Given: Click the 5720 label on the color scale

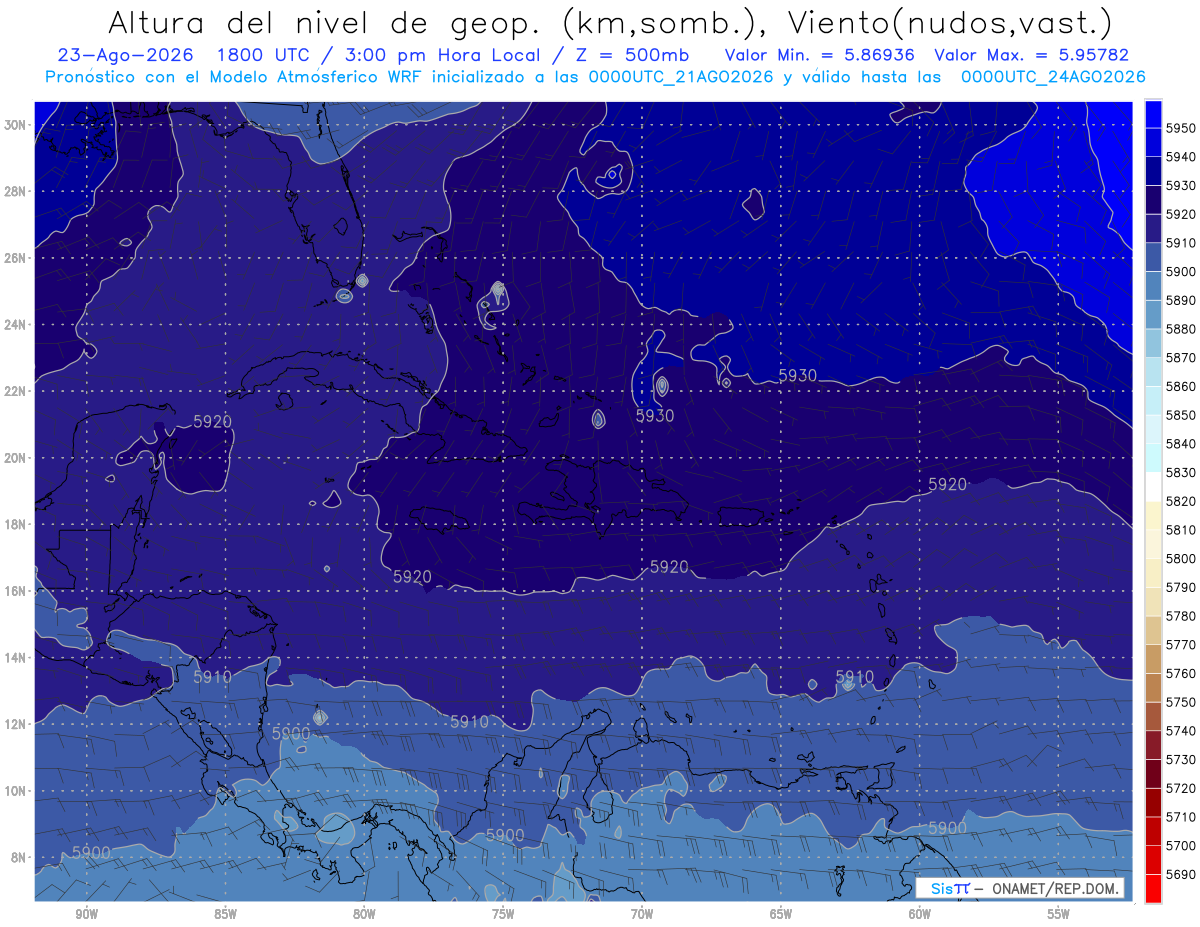Looking at the screenshot, I should [1180, 788].
